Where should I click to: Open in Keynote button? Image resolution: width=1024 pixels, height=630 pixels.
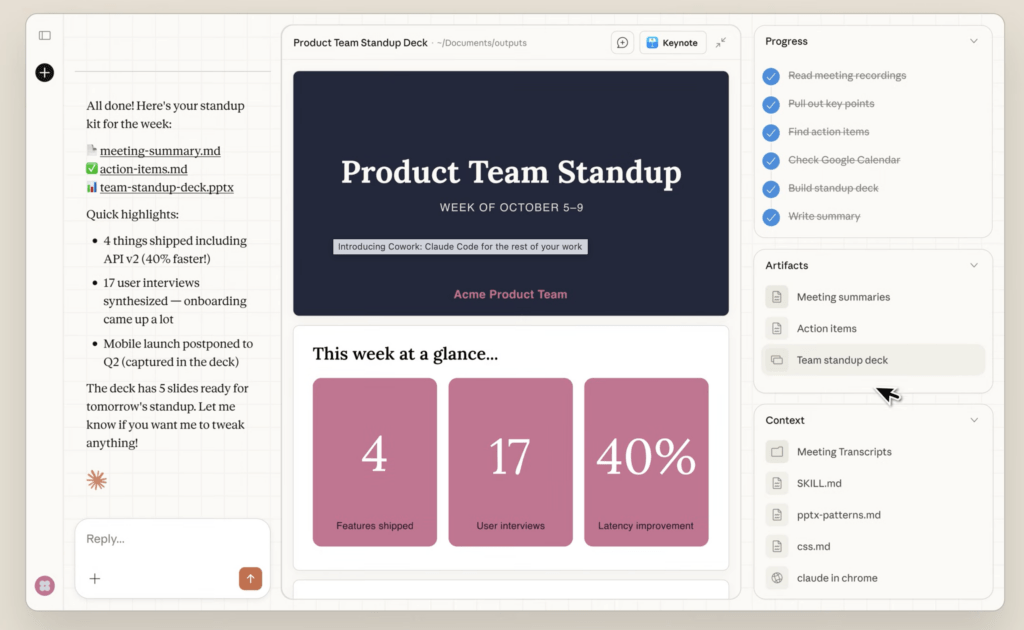click(x=672, y=43)
